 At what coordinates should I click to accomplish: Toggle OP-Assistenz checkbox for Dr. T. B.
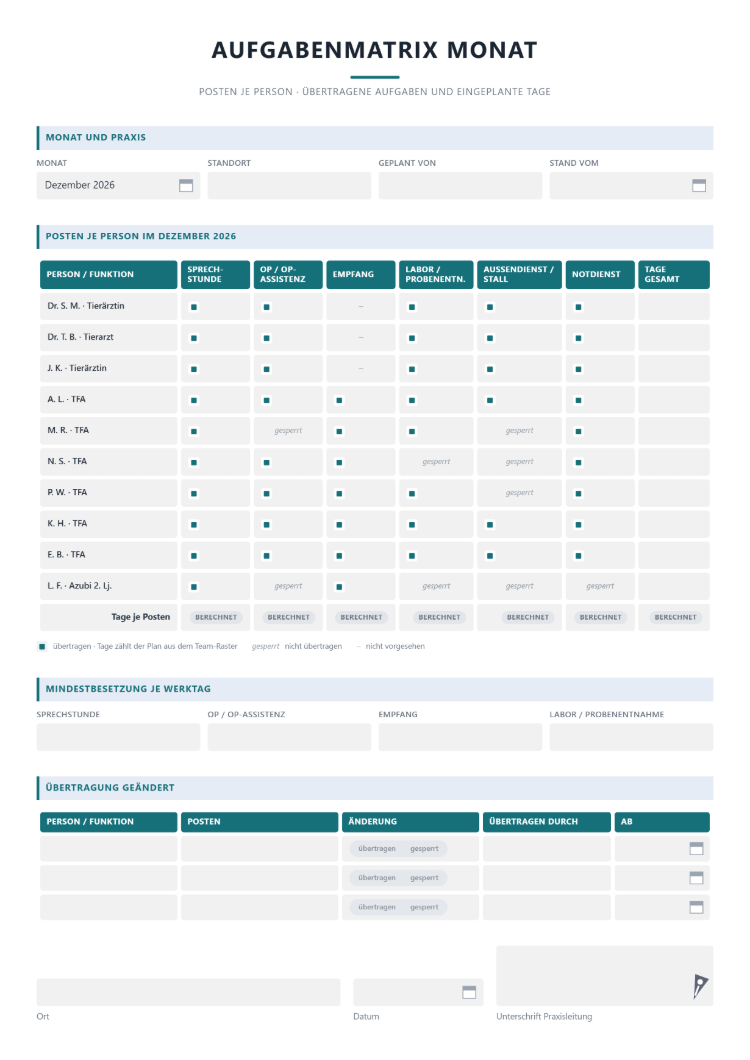pyautogui.click(x=266, y=338)
